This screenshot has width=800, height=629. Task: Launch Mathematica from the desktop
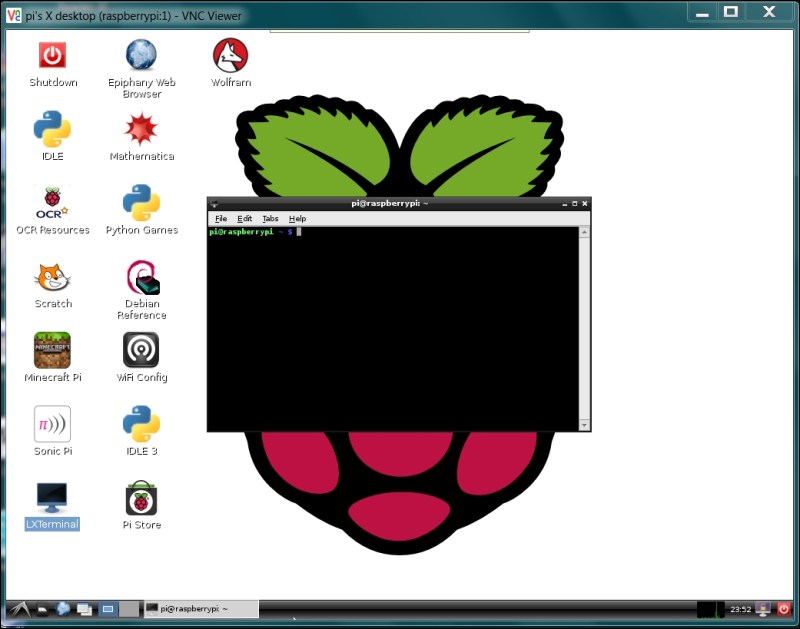pyautogui.click(x=141, y=129)
